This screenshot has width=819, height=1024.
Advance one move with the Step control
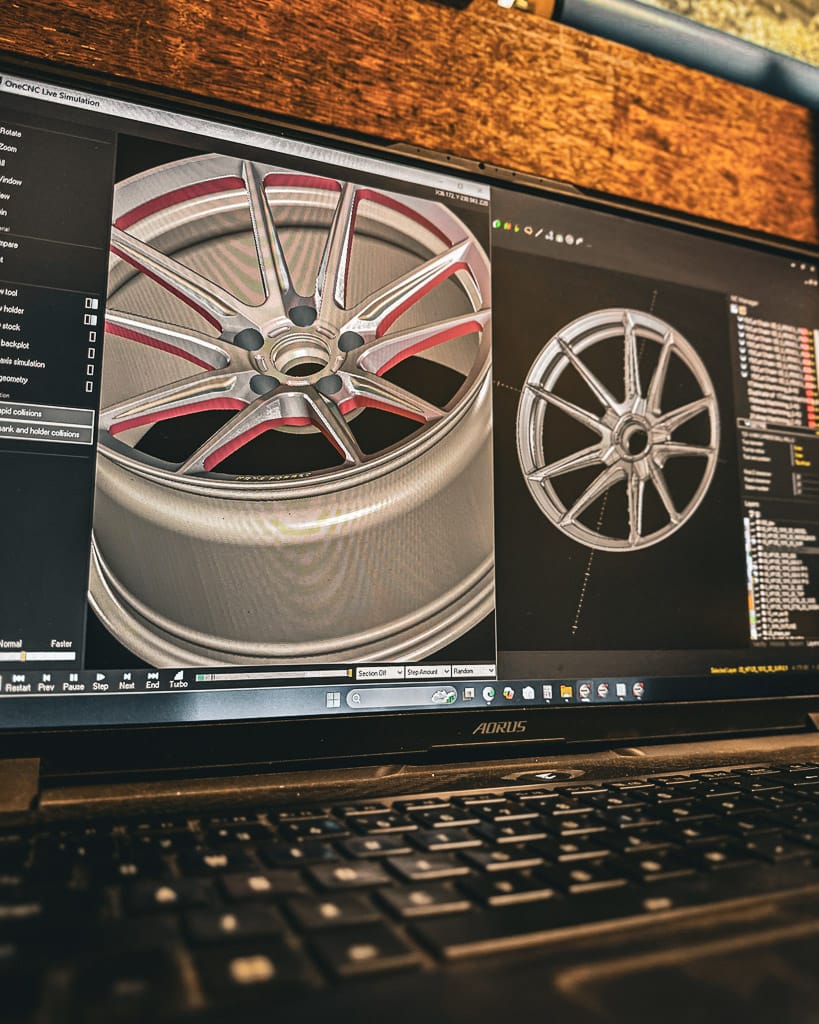pyautogui.click(x=100, y=681)
